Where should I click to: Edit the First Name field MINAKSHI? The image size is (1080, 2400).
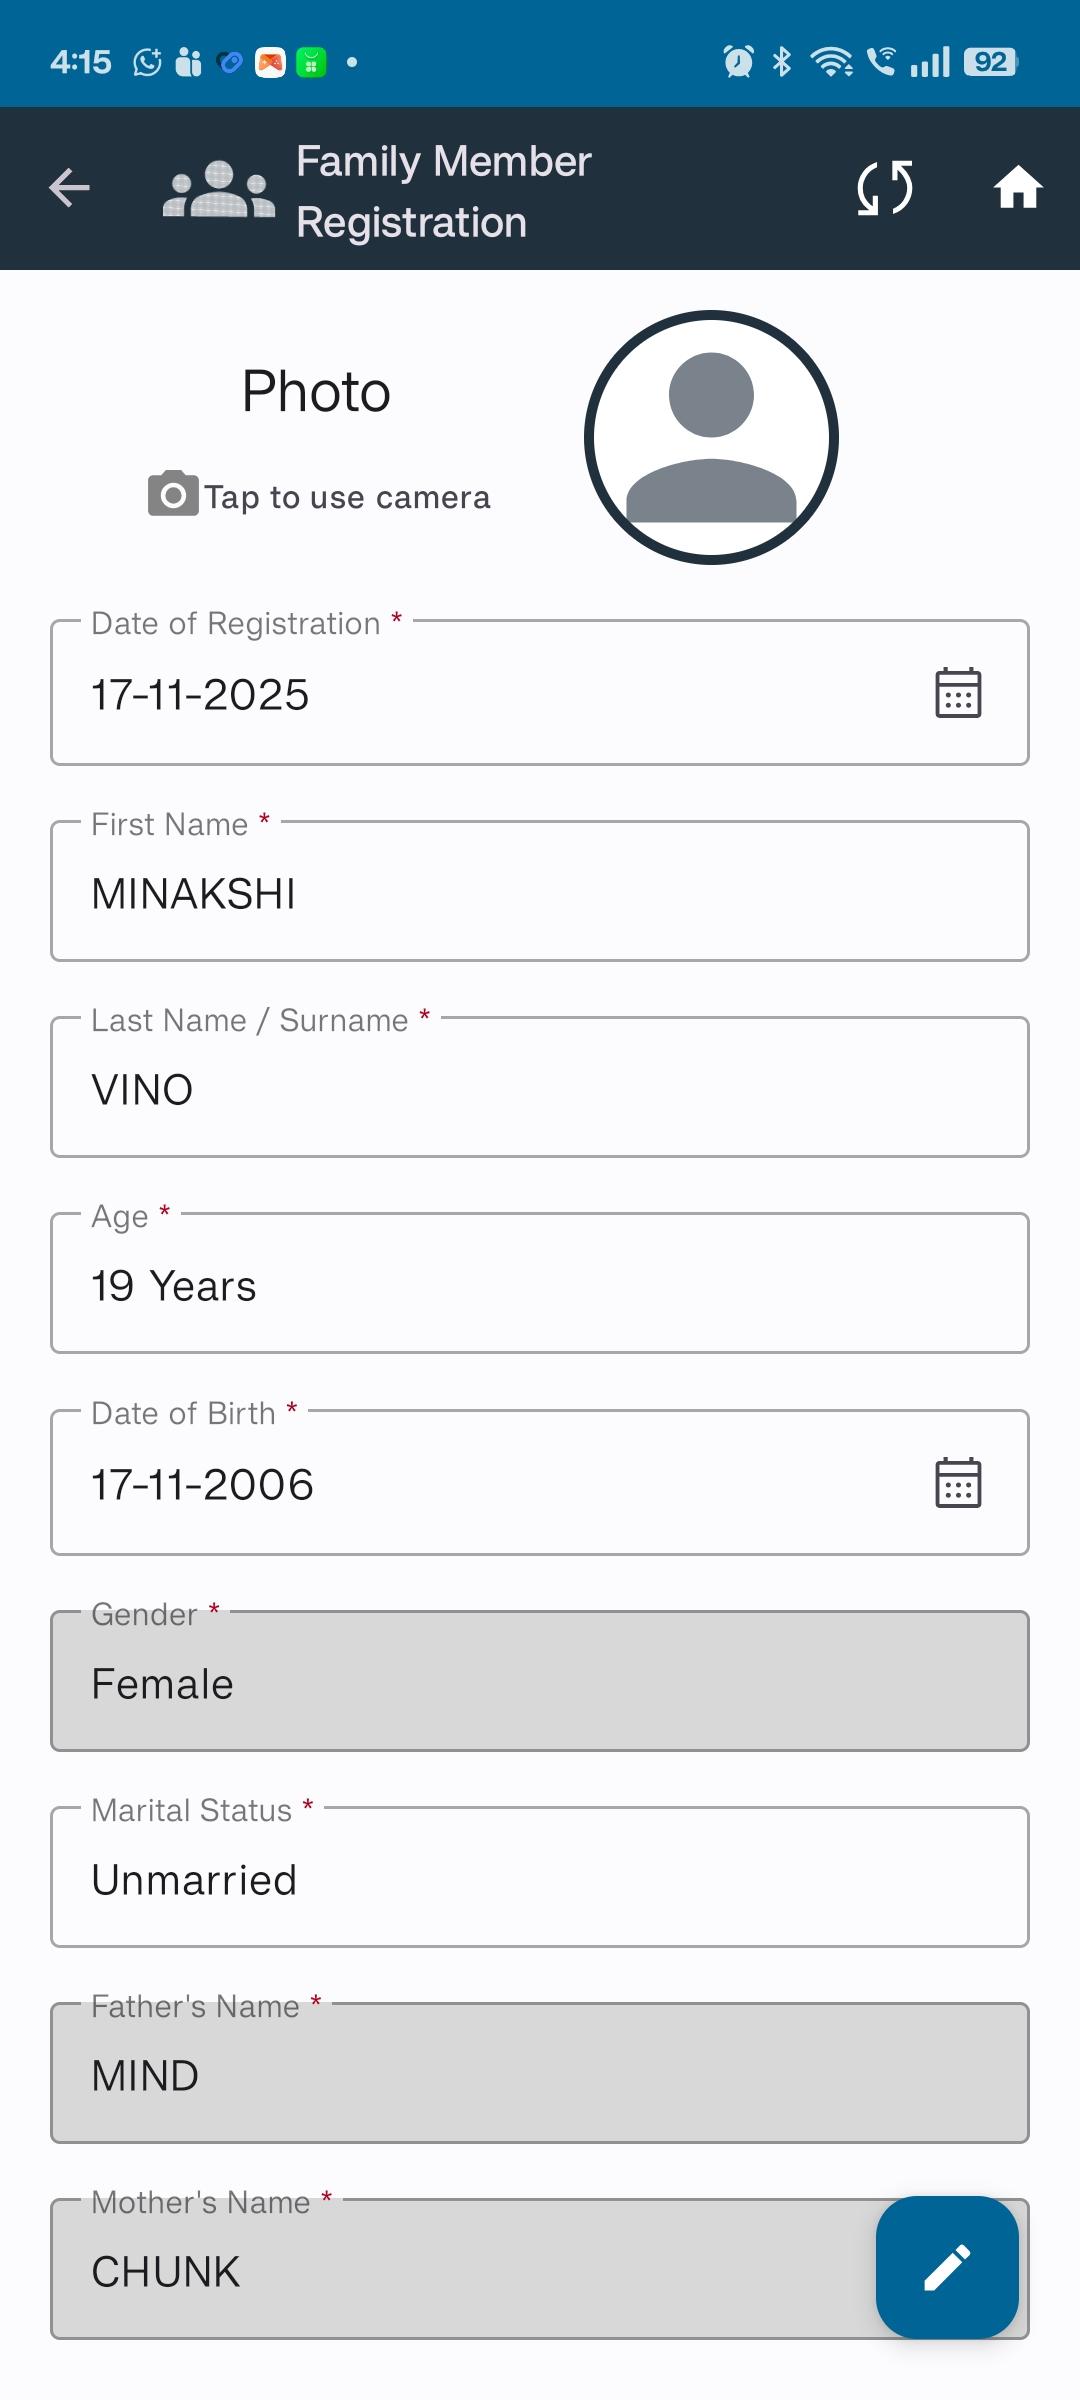click(540, 893)
